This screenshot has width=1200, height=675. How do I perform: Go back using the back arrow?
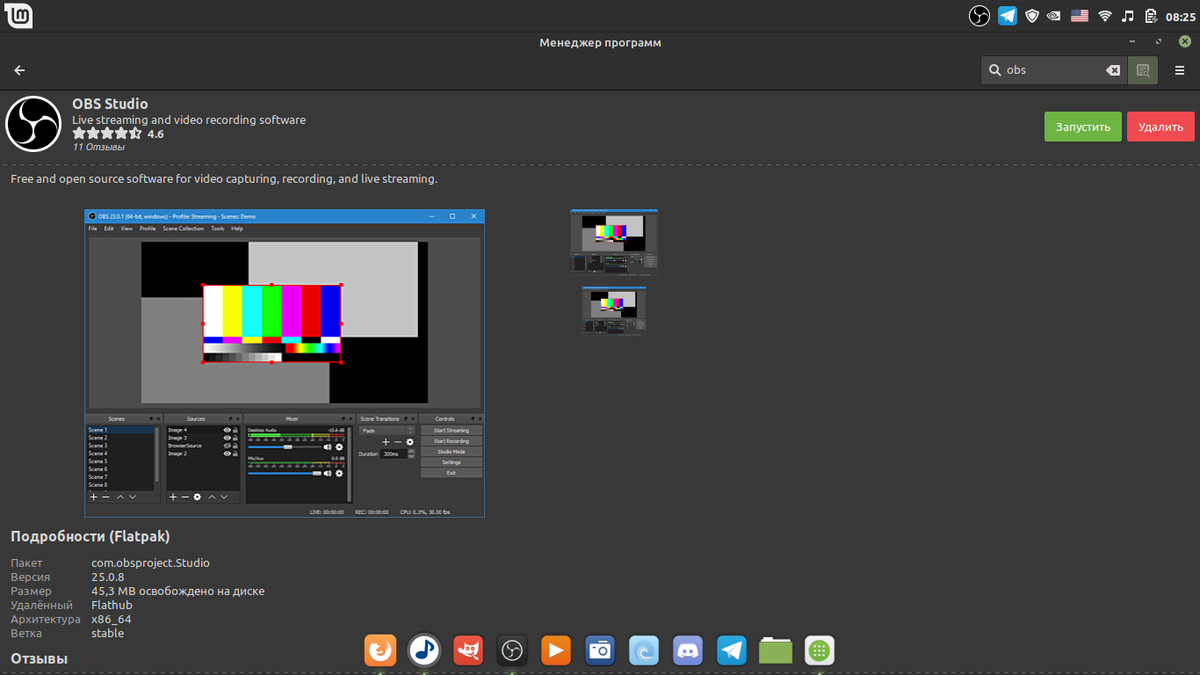(x=19, y=70)
